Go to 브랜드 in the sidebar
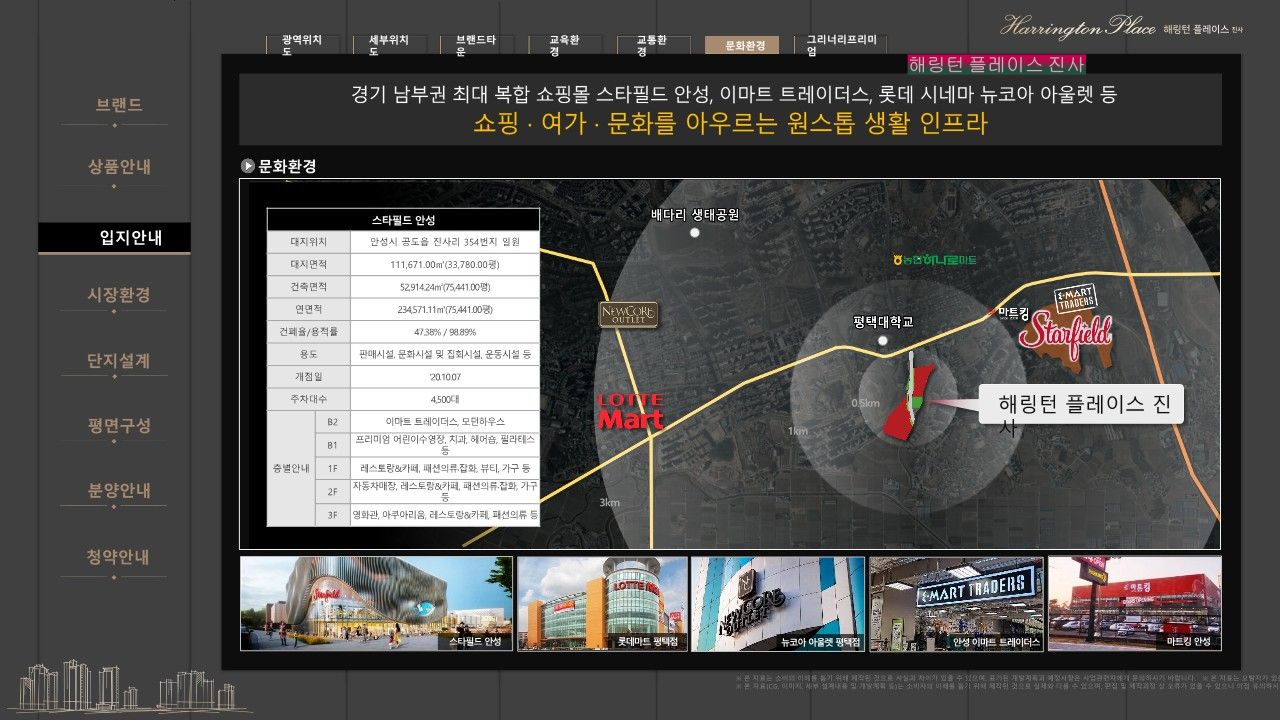The width and height of the screenshot is (1280, 720). point(119,105)
